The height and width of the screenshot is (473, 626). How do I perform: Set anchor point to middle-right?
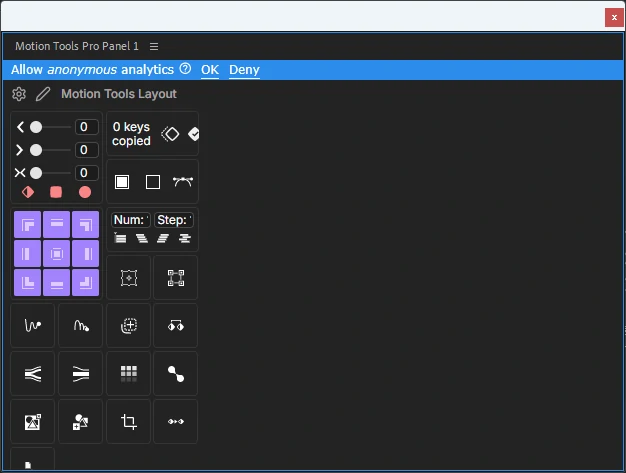(85, 253)
